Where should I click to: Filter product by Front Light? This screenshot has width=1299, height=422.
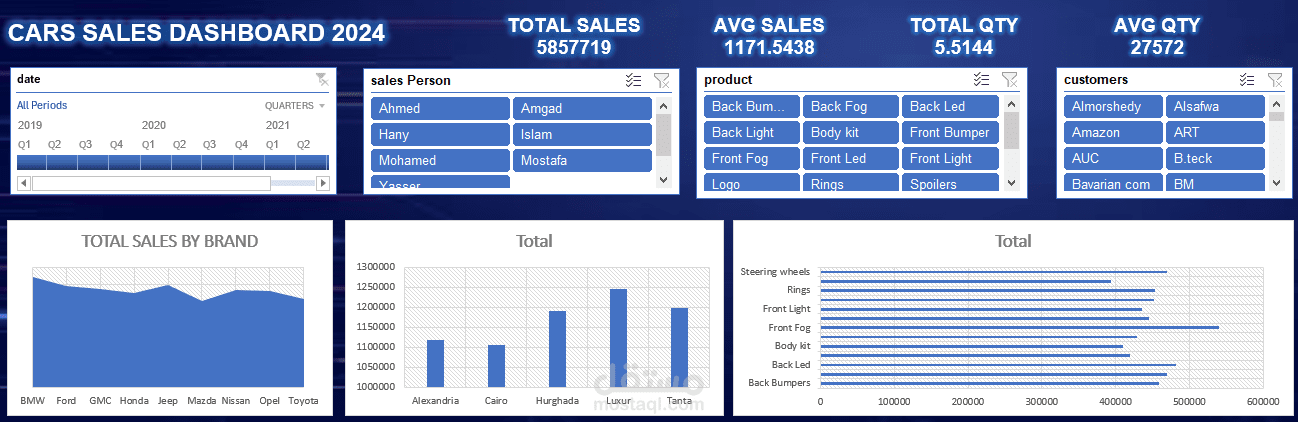[950, 158]
